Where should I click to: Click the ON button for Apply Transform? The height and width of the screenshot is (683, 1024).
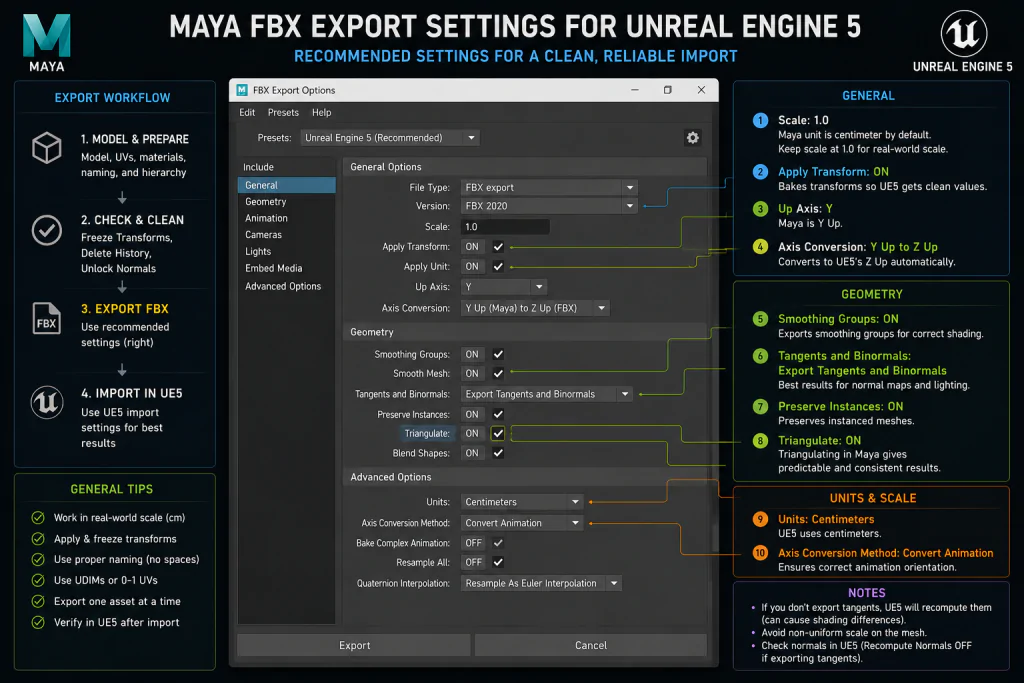click(x=472, y=247)
